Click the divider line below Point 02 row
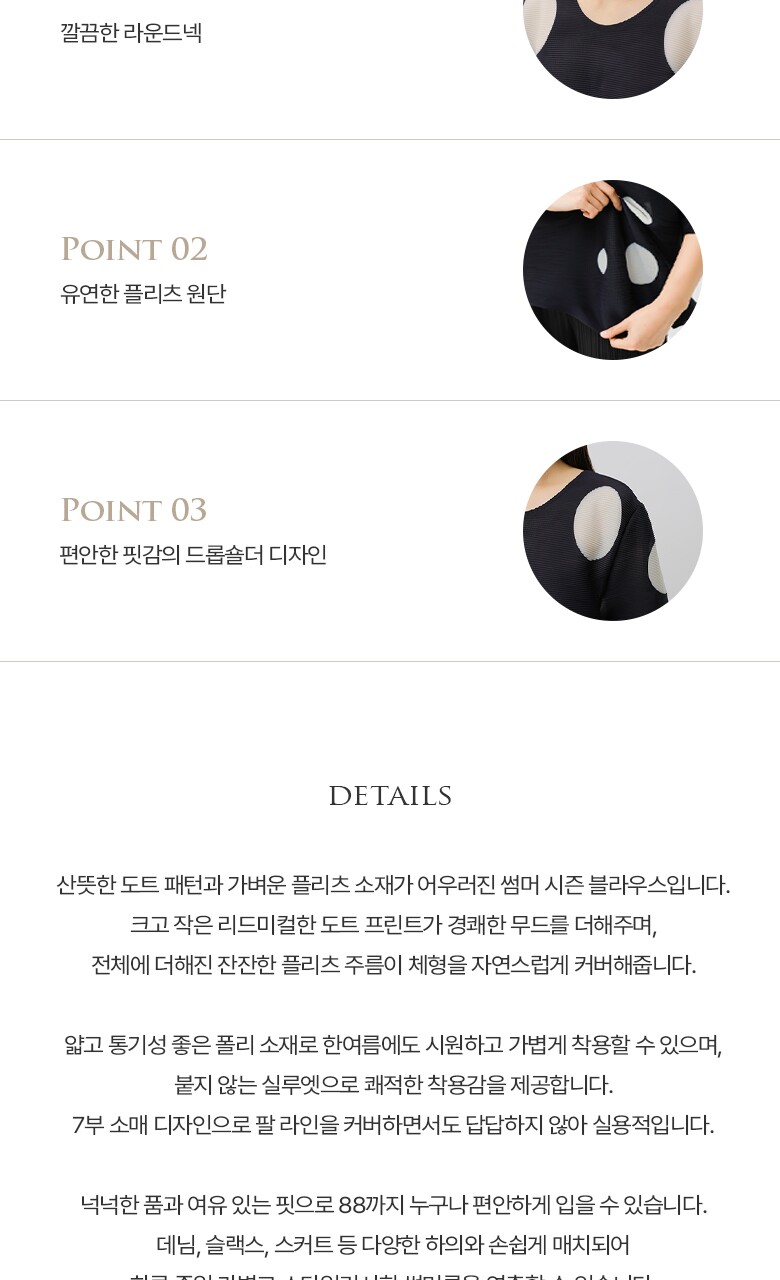The height and width of the screenshot is (1280, 780). tap(390, 401)
